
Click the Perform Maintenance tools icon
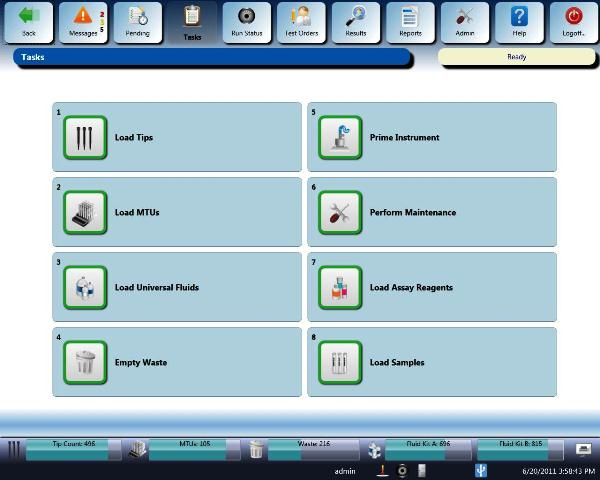[340, 213]
